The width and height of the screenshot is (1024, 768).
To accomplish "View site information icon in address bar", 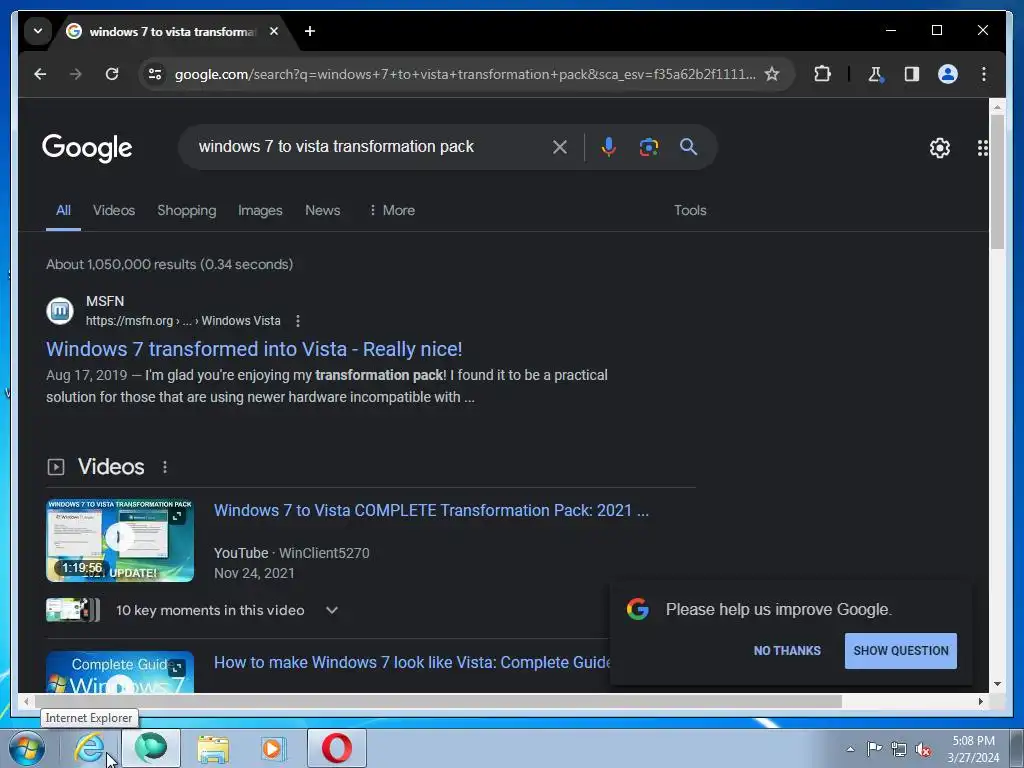I will click(155, 74).
